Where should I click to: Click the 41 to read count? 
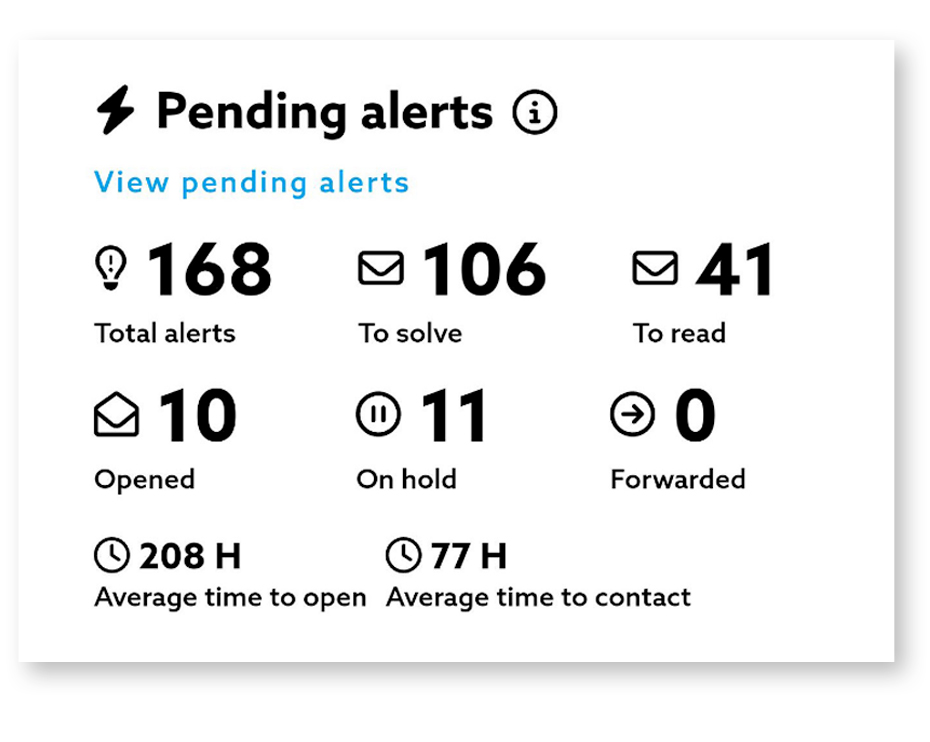[x=735, y=269]
